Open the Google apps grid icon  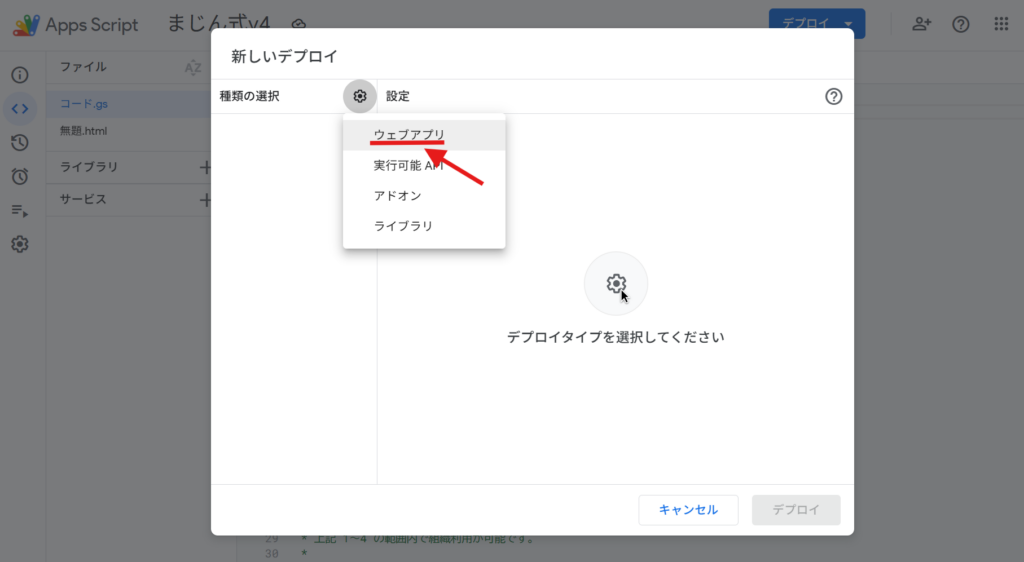click(x=1000, y=24)
